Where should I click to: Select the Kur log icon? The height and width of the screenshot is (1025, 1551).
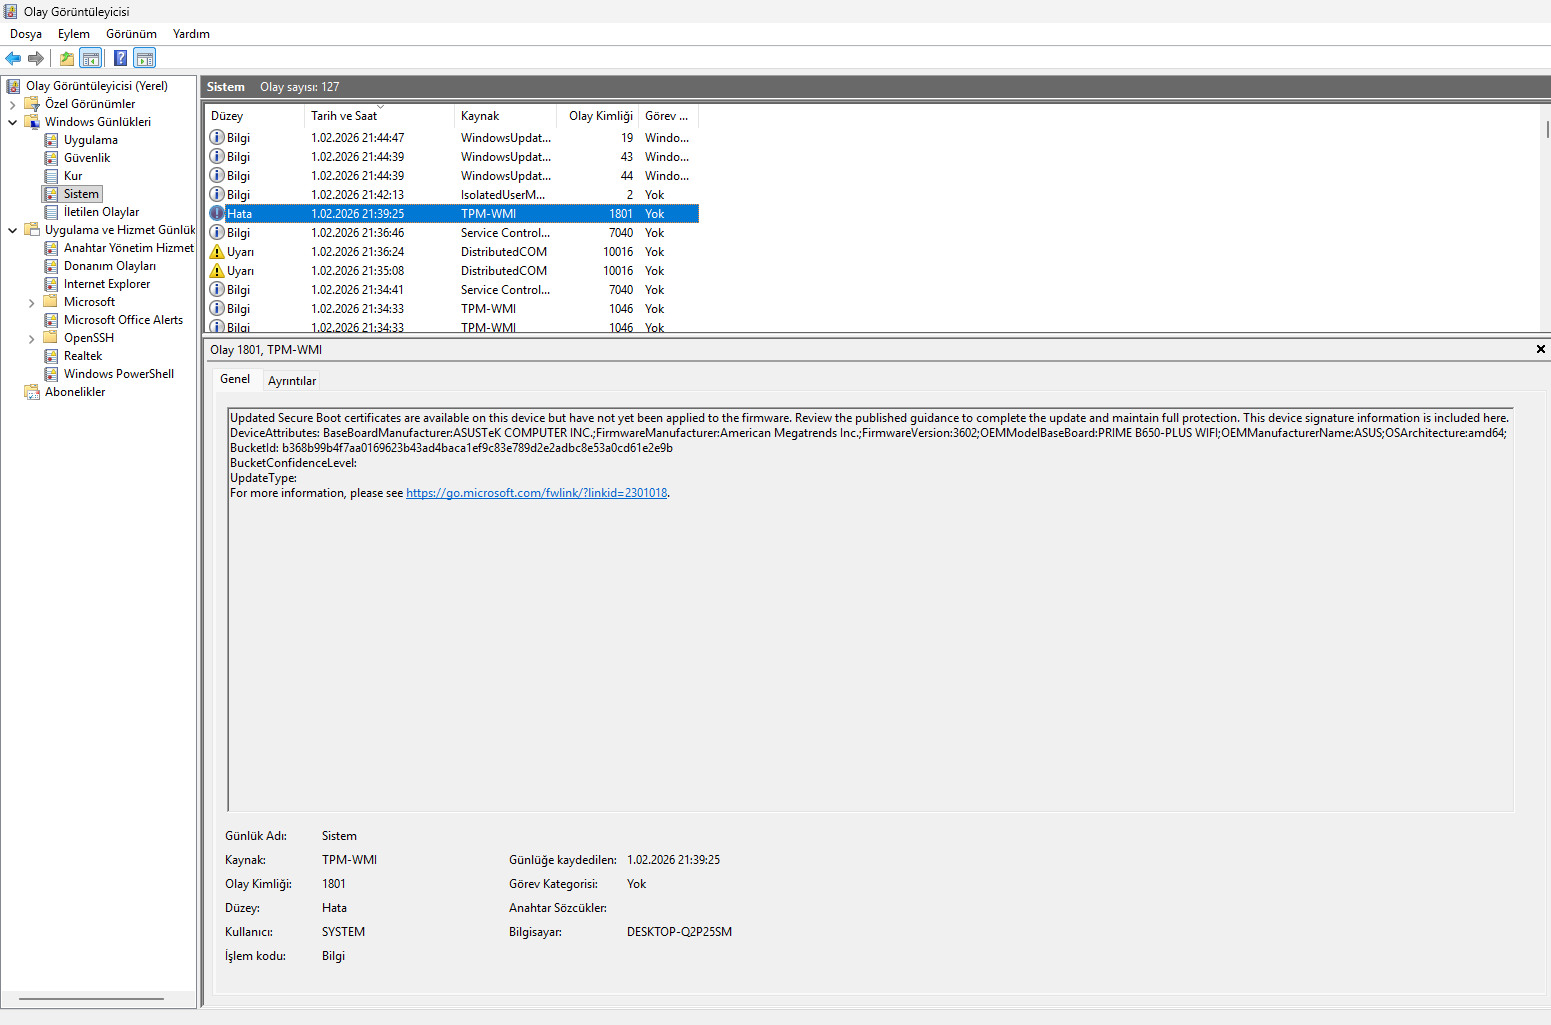pyautogui.click(x=51, y=176)
